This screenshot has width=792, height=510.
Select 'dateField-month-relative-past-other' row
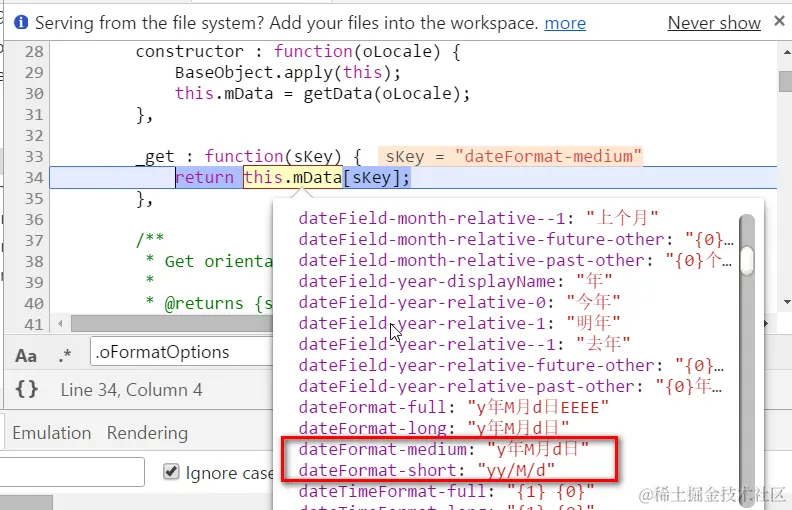[515, 261]
